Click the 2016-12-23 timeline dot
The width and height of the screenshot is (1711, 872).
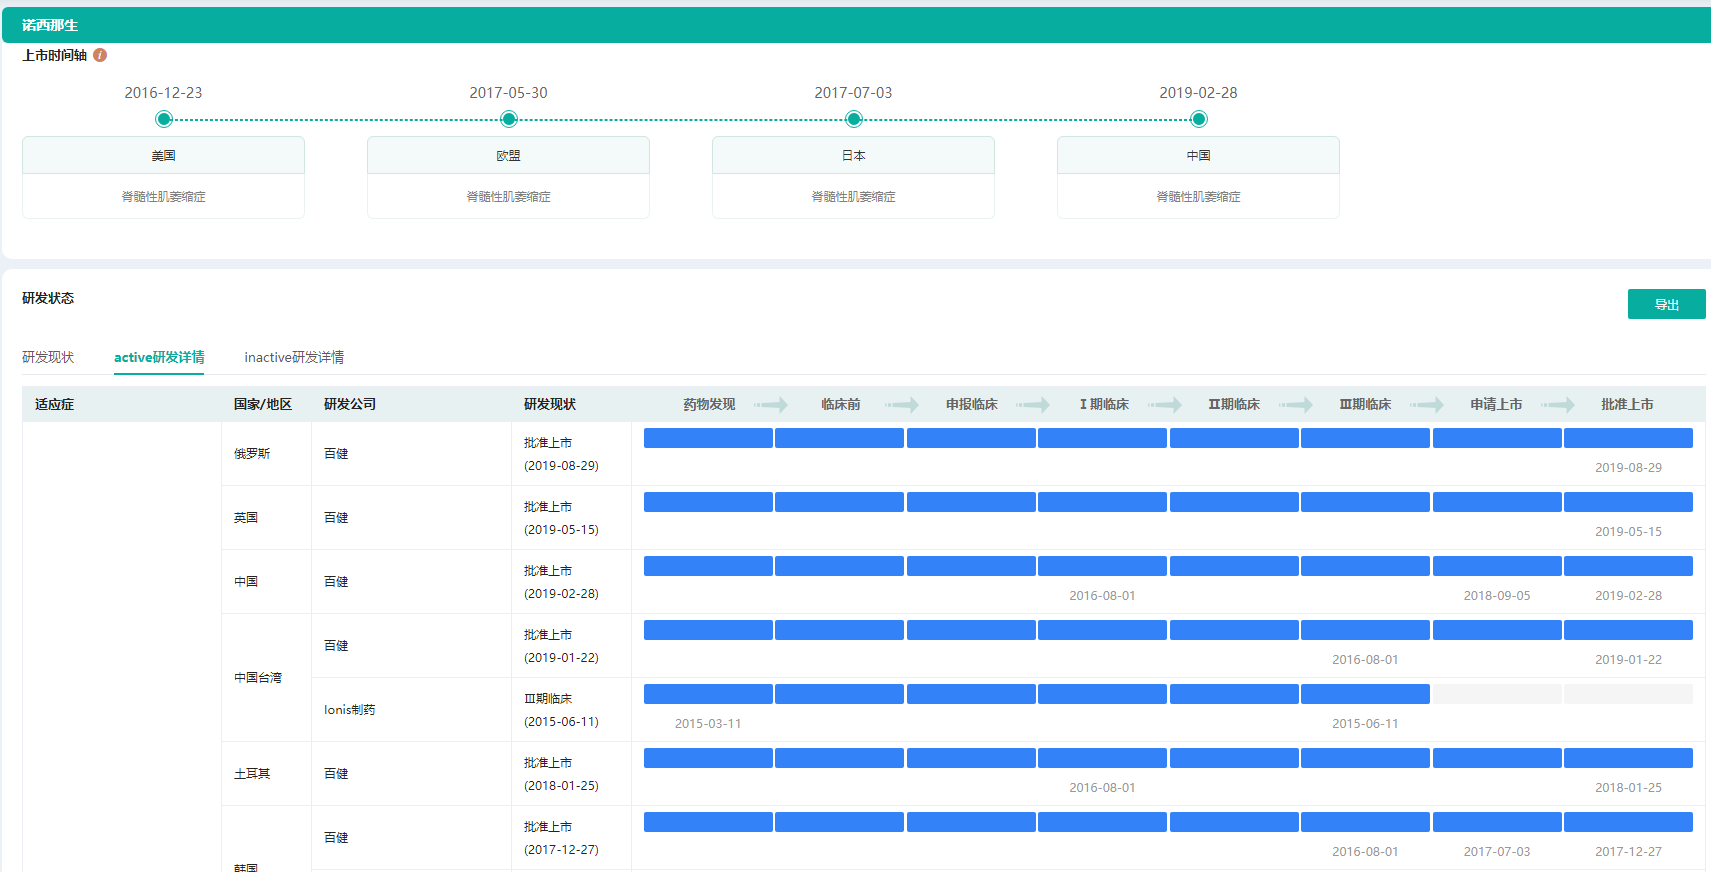tap(164, 120)
